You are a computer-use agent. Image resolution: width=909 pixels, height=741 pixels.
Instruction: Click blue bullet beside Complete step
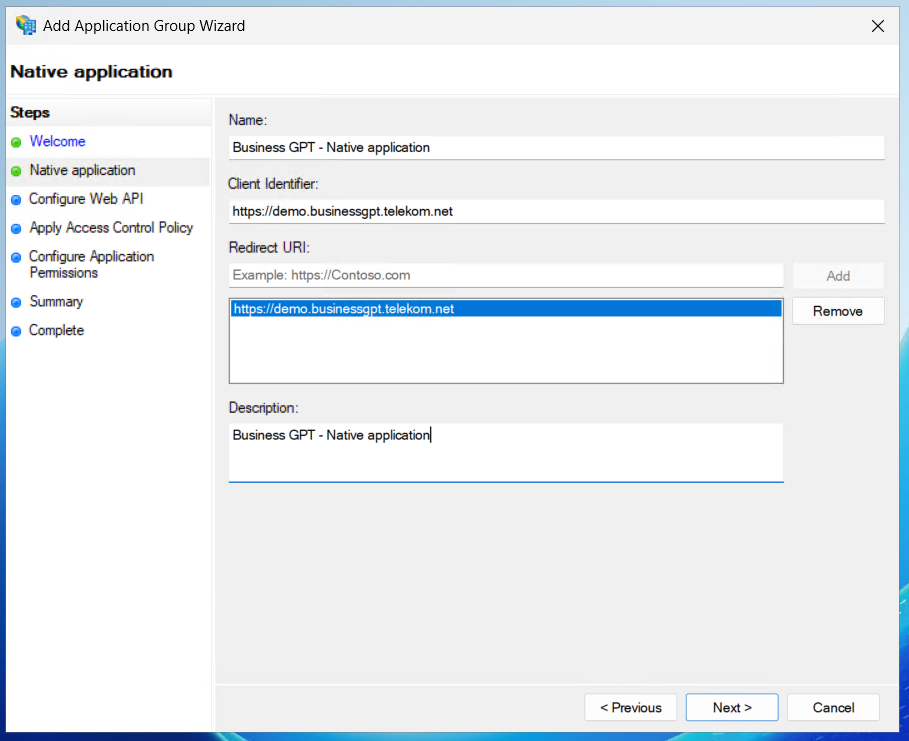(x=16, y=331)
